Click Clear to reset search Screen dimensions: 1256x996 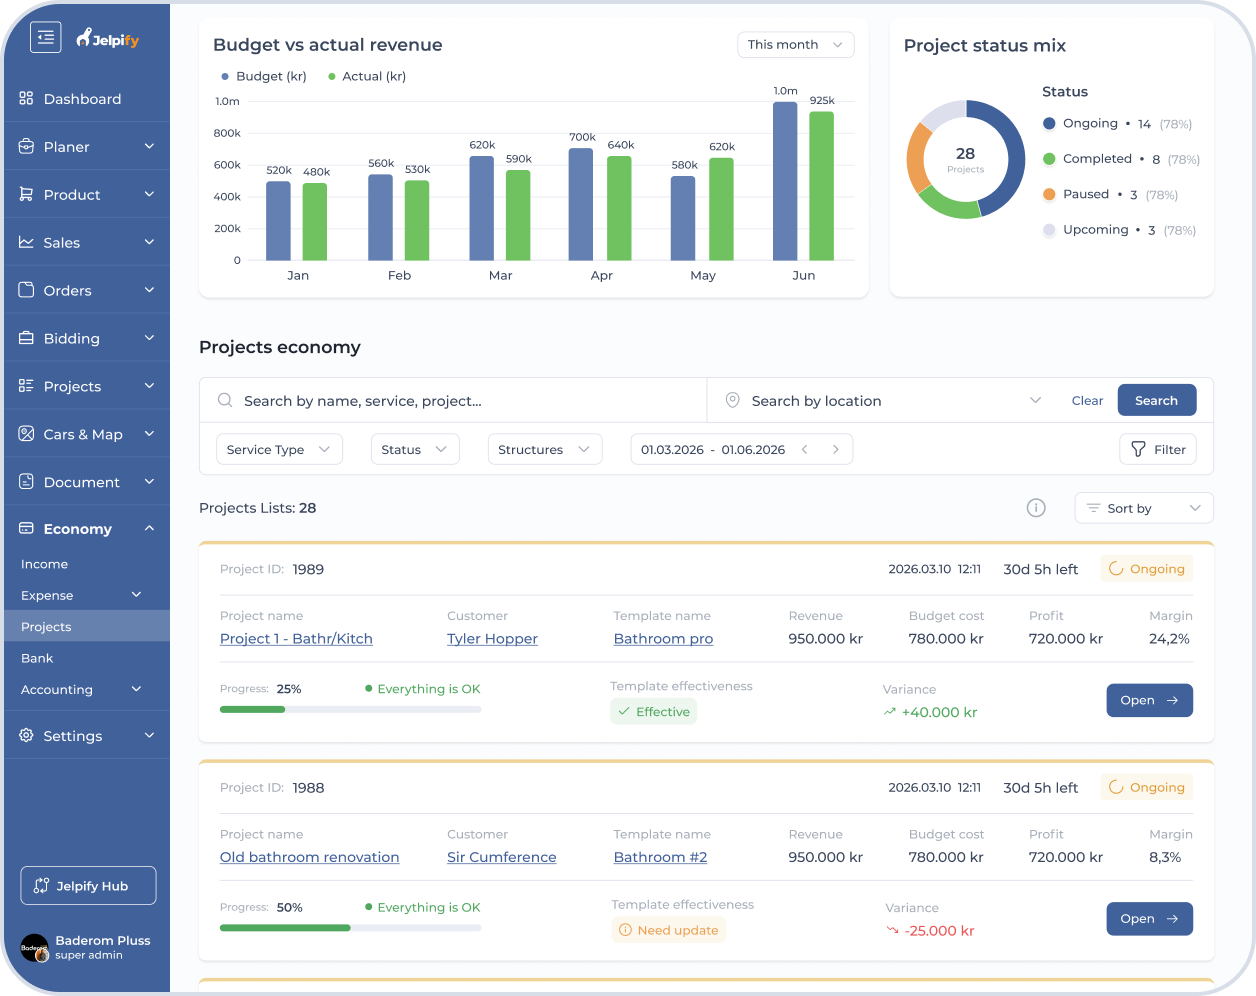[x=1087, y=400]
